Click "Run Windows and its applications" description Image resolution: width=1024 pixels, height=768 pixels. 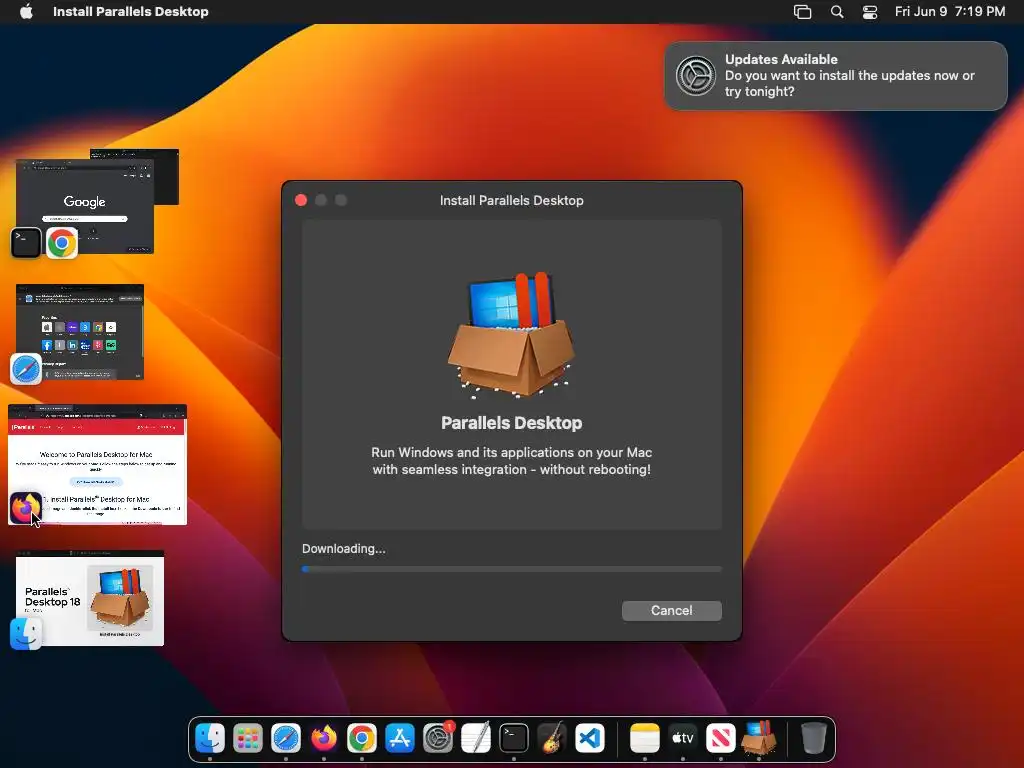click(x=511, y=461)
